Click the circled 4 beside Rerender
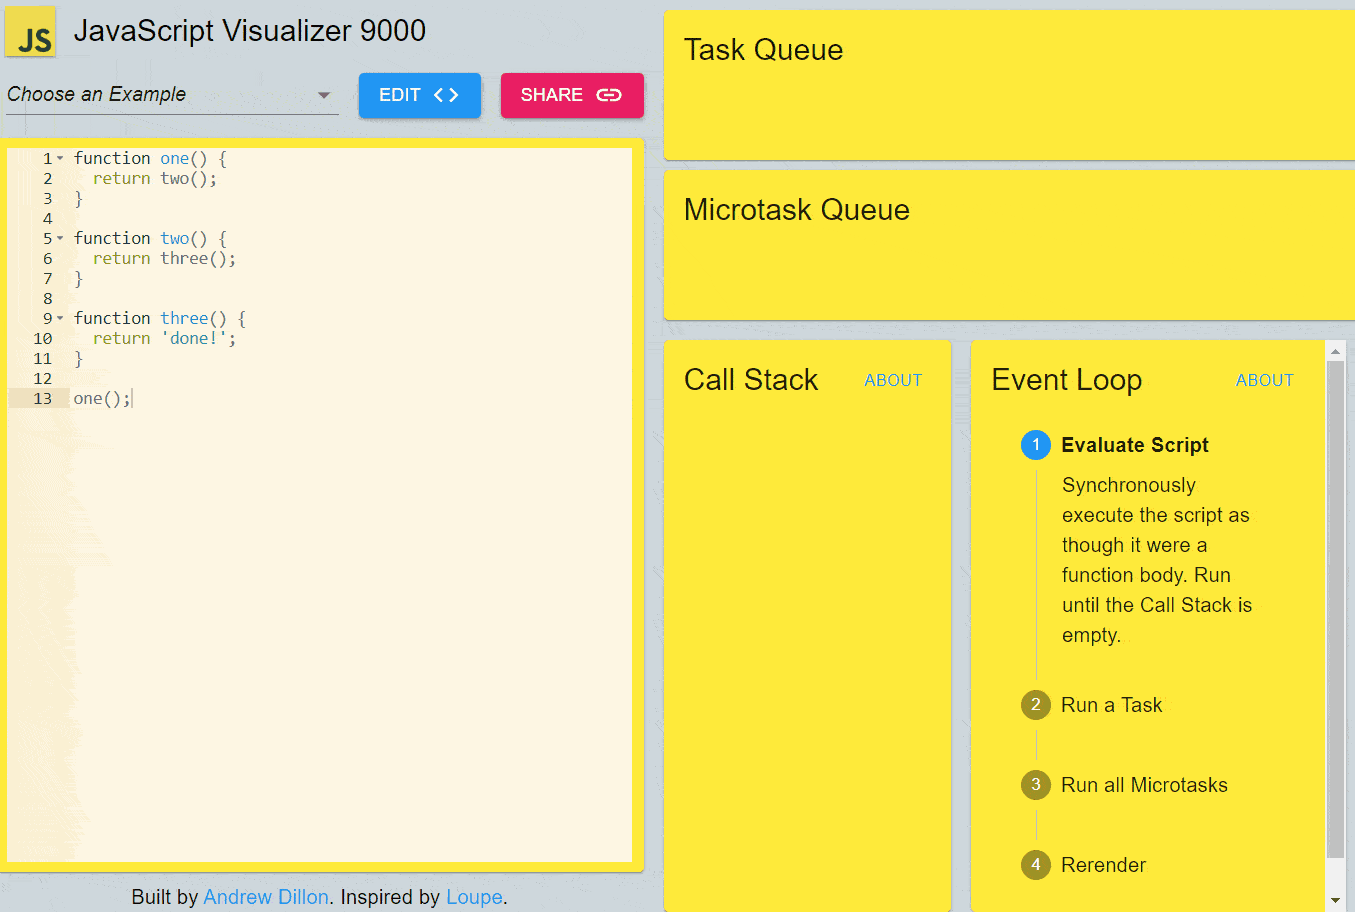The width and height of the screenshot is (1355, 912). (x=1036, y=865)
